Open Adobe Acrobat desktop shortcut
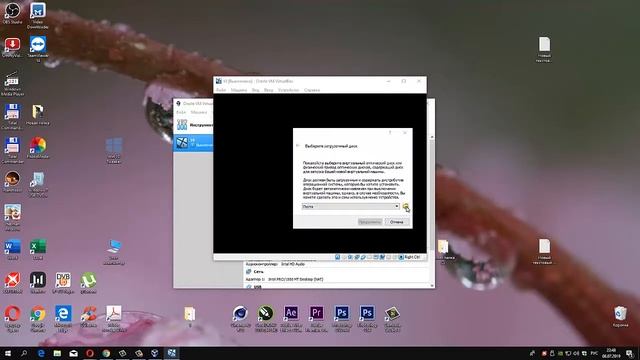640x360 pixels. click(x=113, y=319)
